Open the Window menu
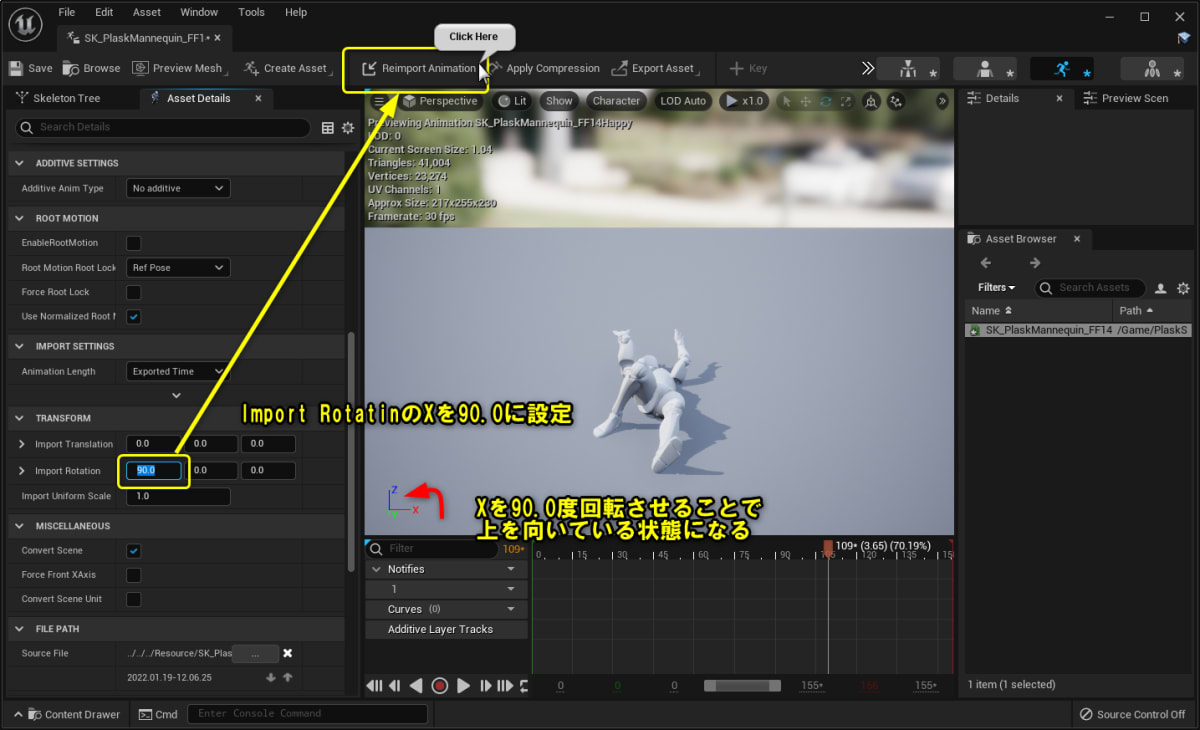The width and height of the screenshot is (1200, 730). coord(199,12)
